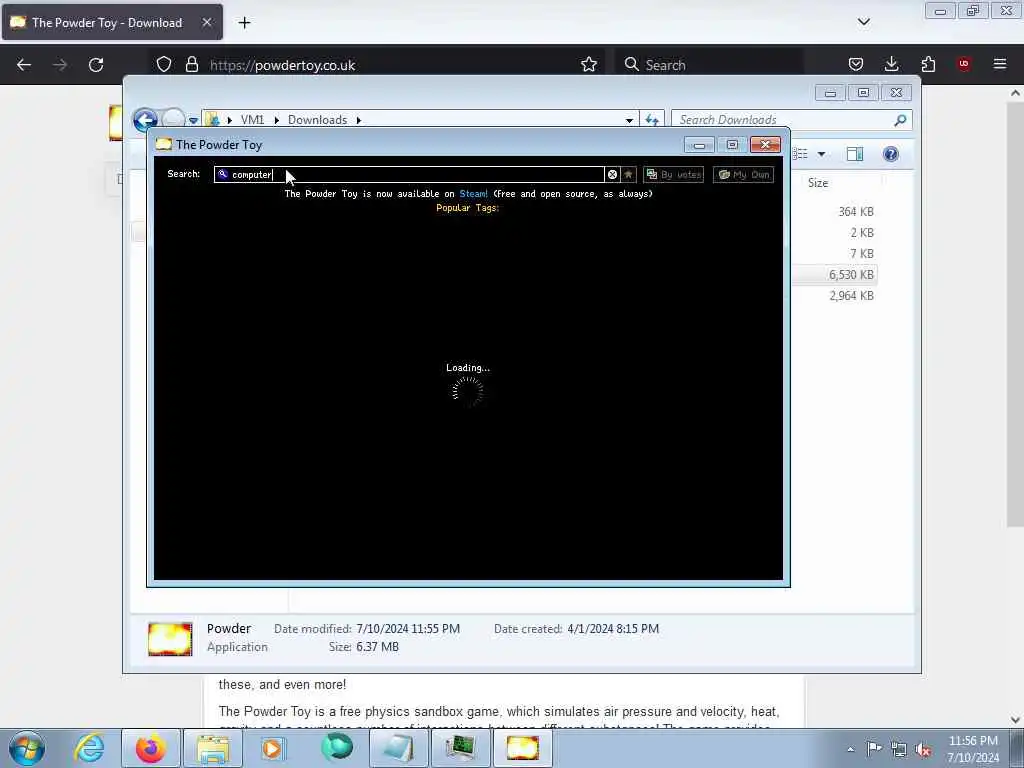Sort by the Size column header
The width and height of the screenshot is (1024, 768).
[x=818, y=183]
